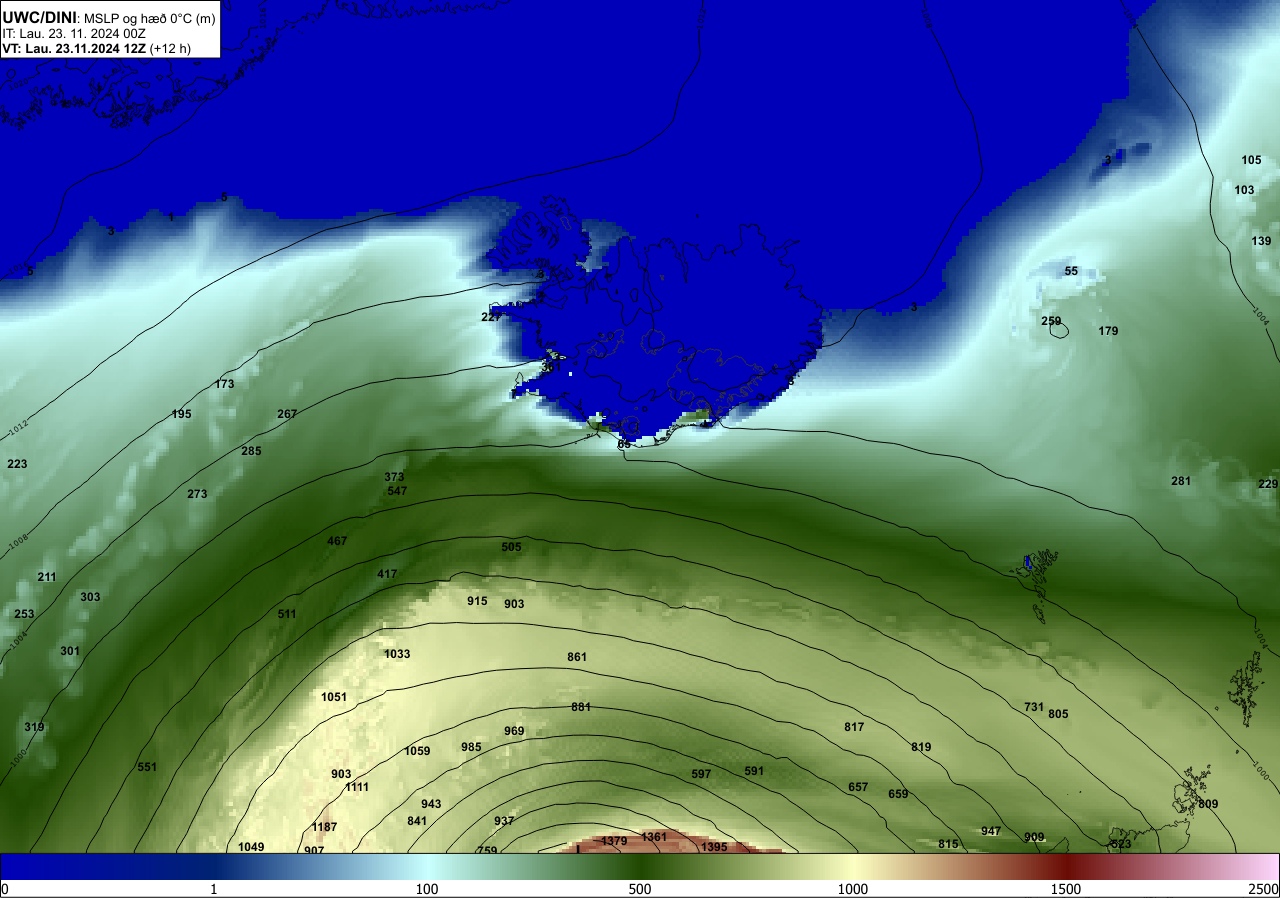
Task: Click the map value '819'
Action: [921, 747]
